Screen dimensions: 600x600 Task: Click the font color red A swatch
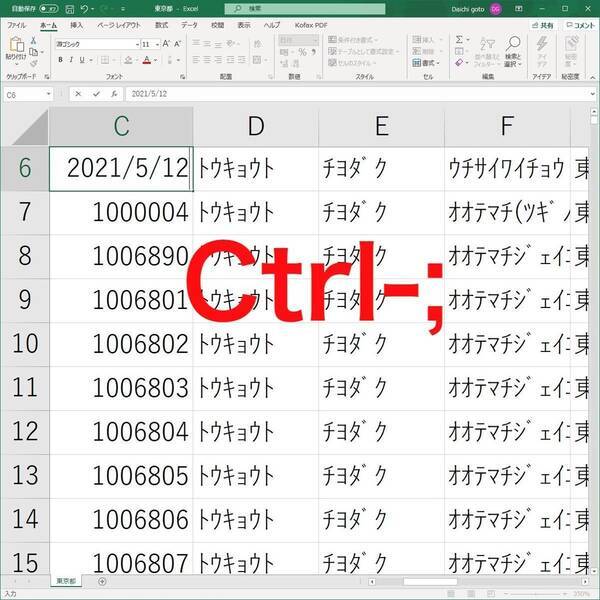coord(147,60)
